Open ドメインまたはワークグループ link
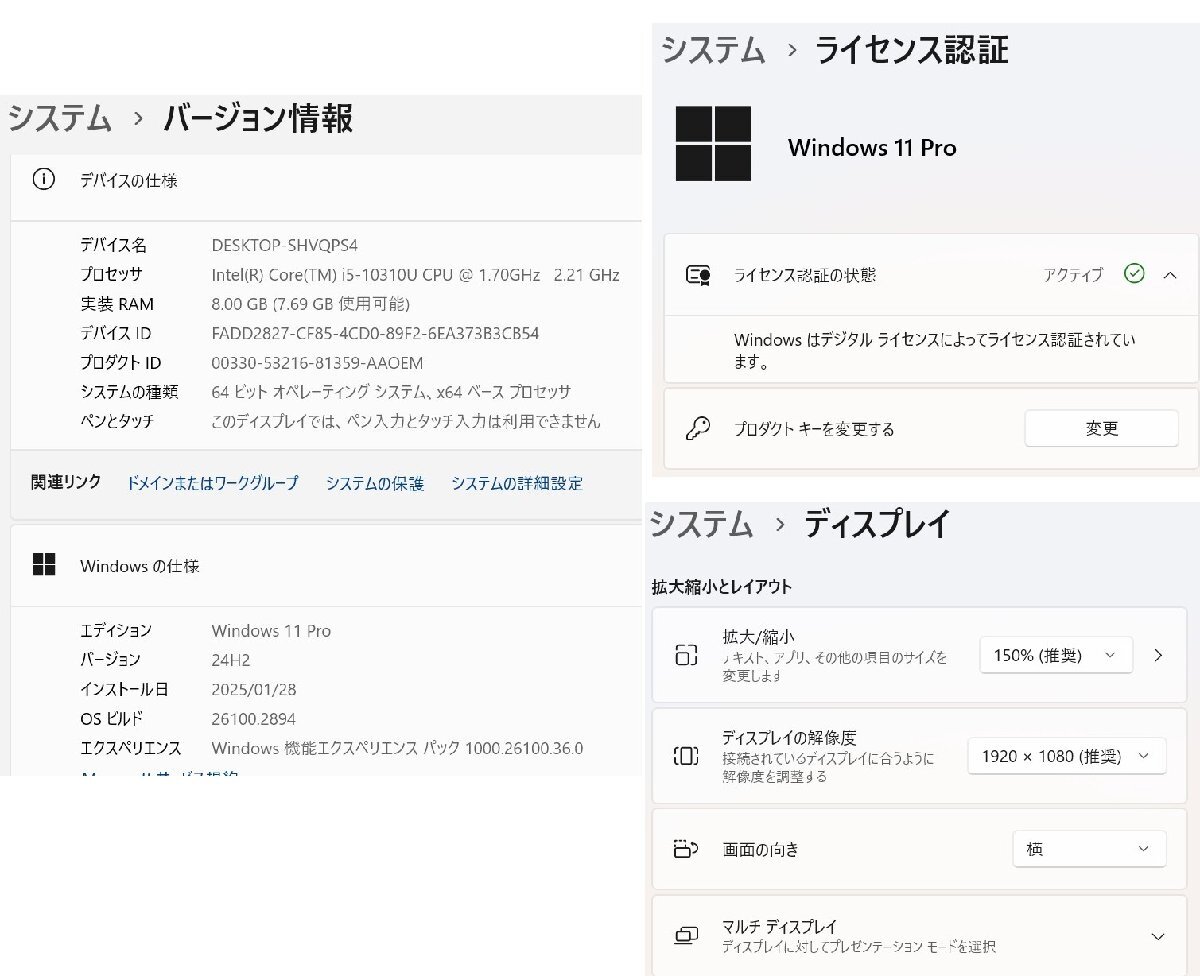 tap(212, 483)
